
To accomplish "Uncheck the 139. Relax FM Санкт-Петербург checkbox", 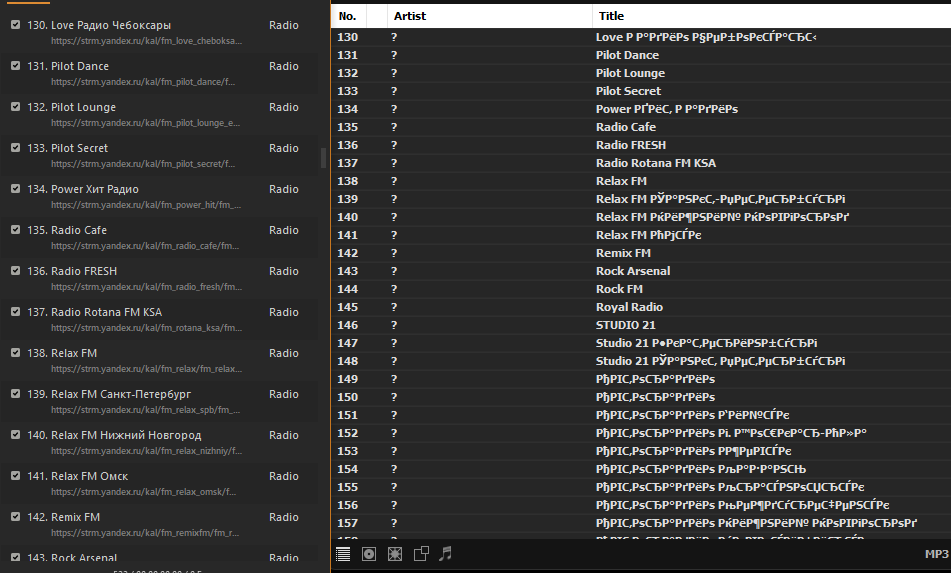I will pyautogui.click(x=16, y=394).
